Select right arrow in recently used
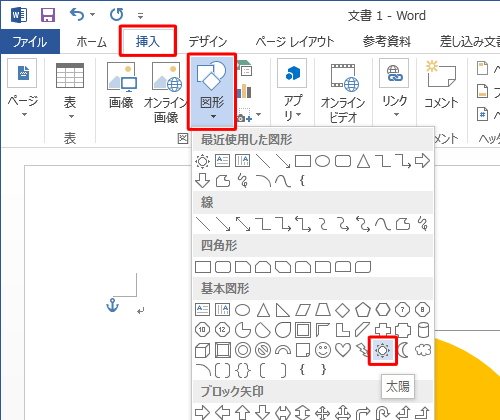 pyautogui.click(x=422, y=161)
